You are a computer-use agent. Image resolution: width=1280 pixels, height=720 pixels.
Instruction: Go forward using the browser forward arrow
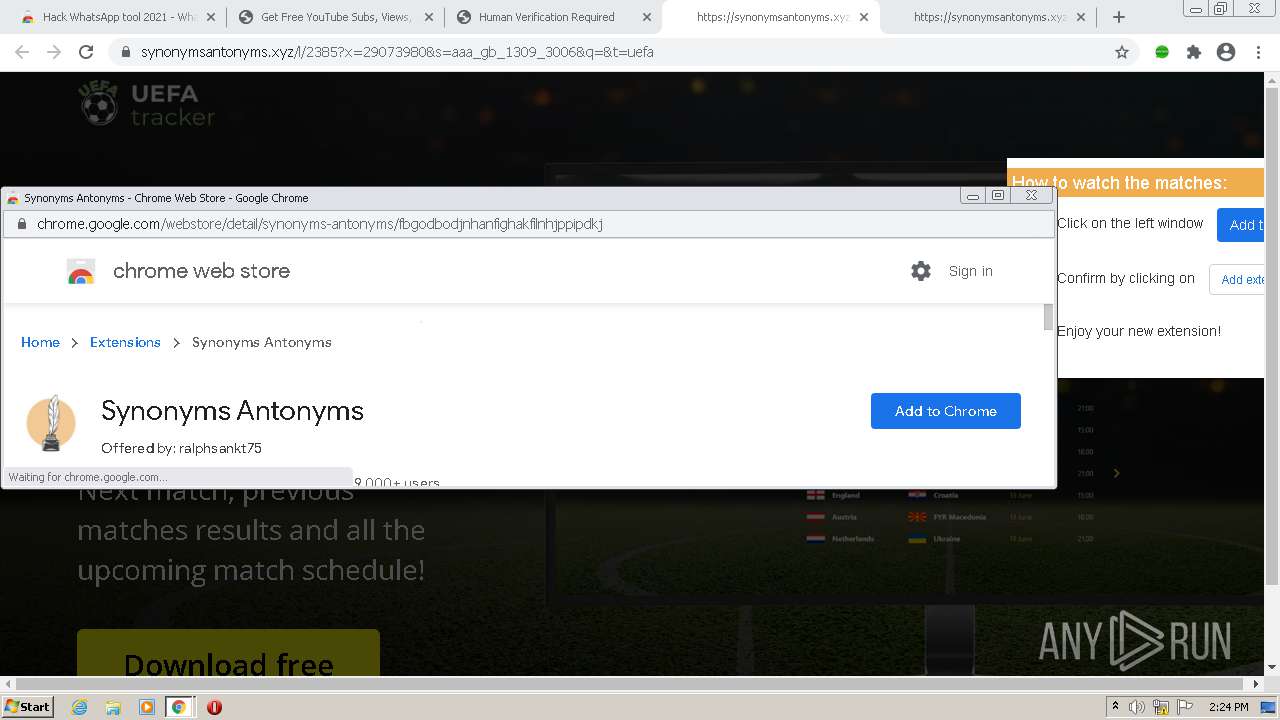pyautogui.click(x=54, y=52)
